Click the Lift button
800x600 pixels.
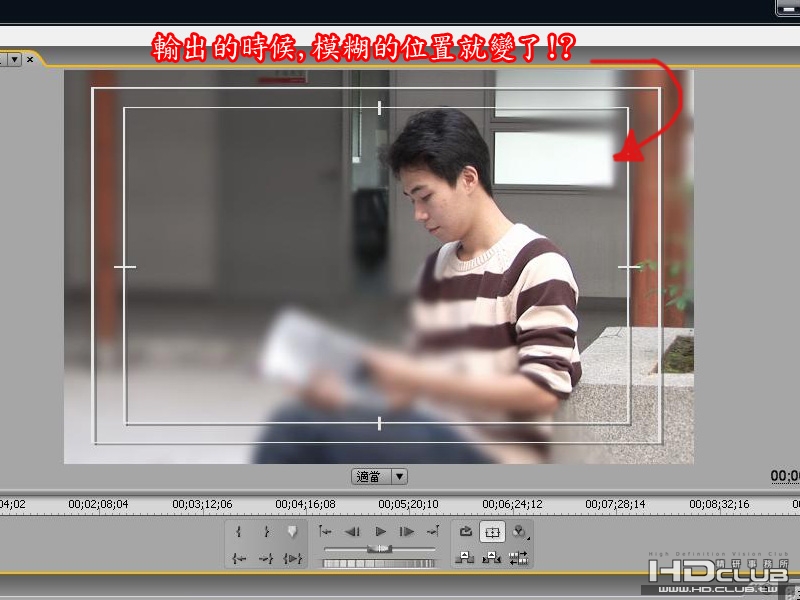pos(465,558)
